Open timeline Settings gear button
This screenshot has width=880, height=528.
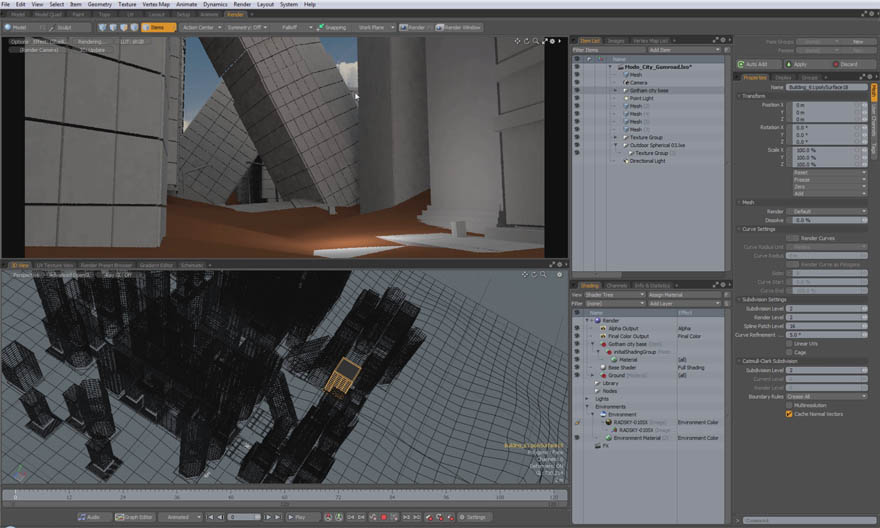[x=473, y=517]
